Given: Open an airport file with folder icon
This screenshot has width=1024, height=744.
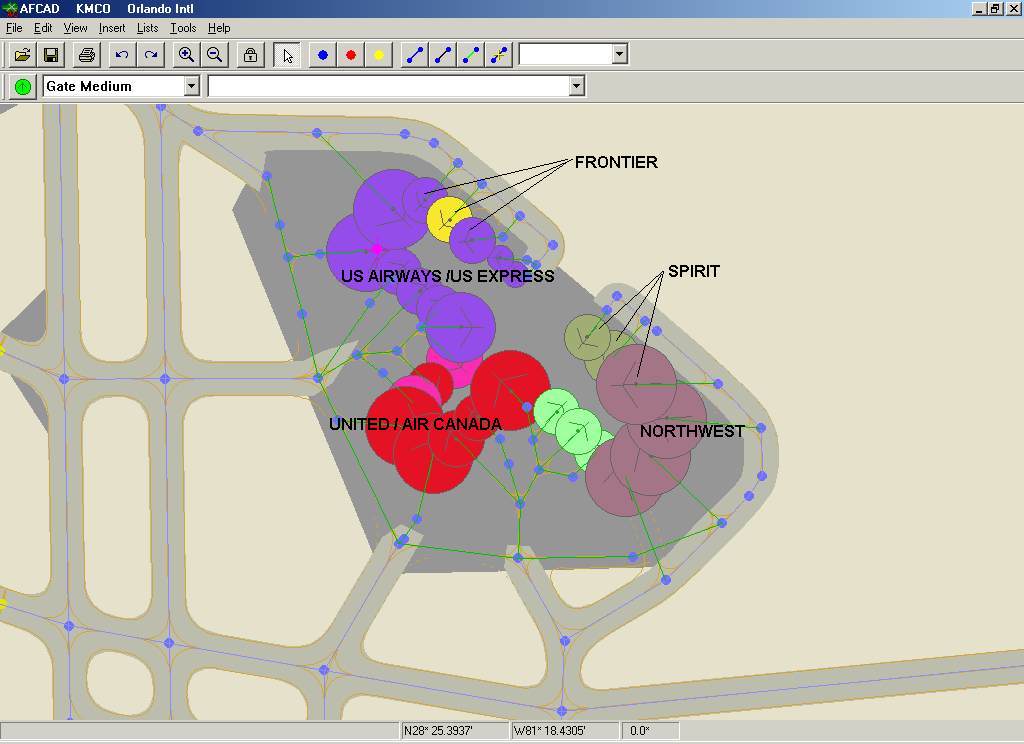Looking at the screenshot, I should coord(22,55).
